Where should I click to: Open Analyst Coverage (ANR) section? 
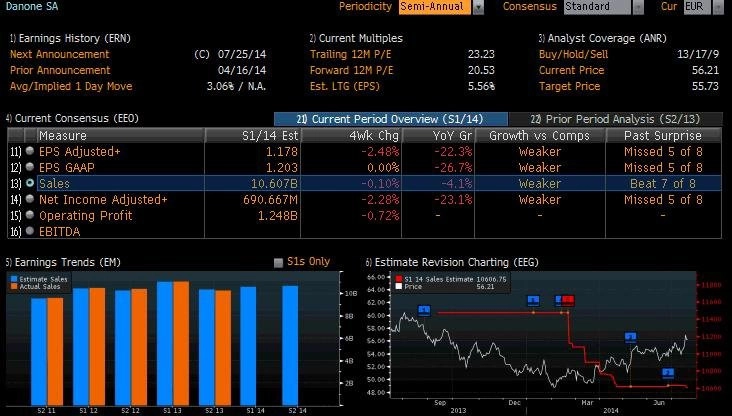pyautogui.click(x=602, y=38)
